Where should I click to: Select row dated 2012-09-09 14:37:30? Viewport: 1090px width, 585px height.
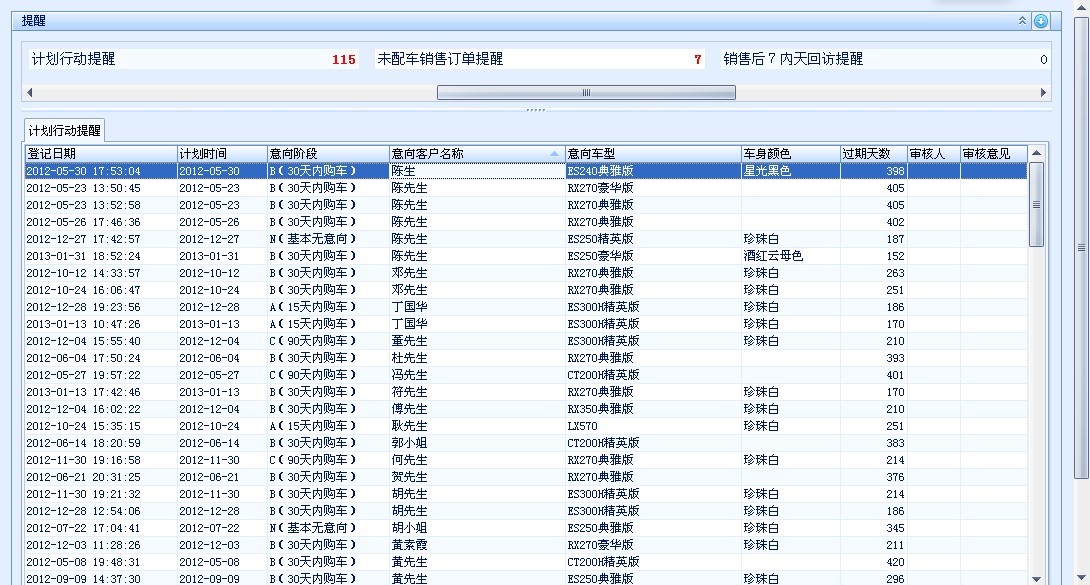click(526, 578)
